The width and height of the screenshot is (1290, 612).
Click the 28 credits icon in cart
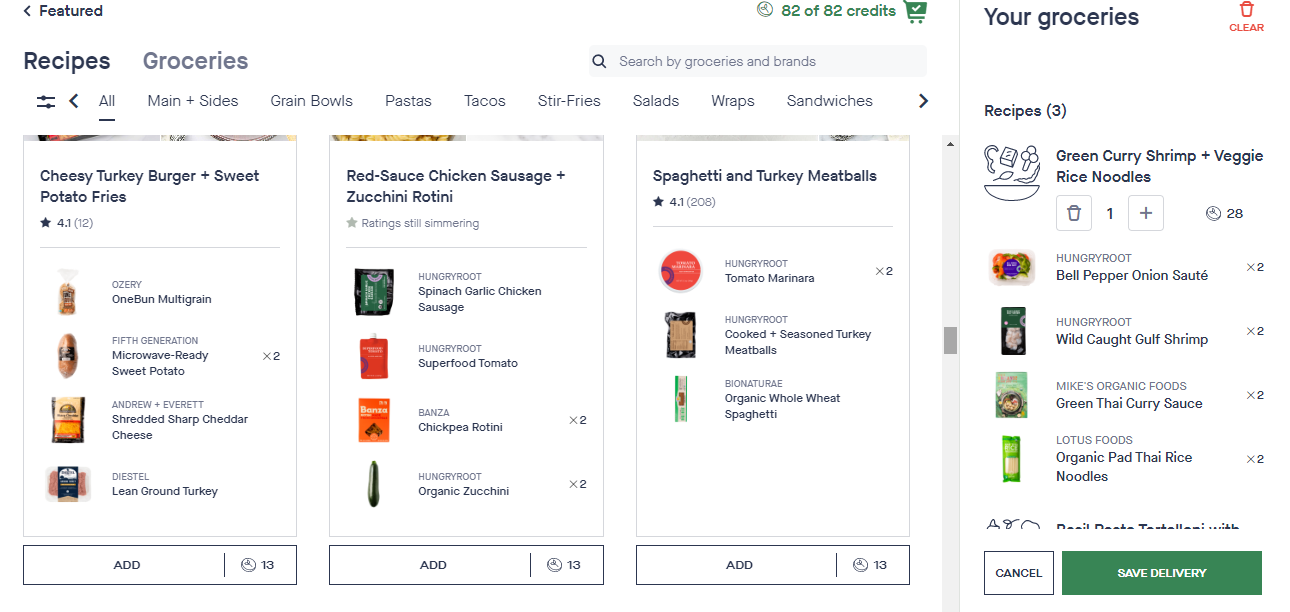pyautogui.click(x=1214, y=213)
